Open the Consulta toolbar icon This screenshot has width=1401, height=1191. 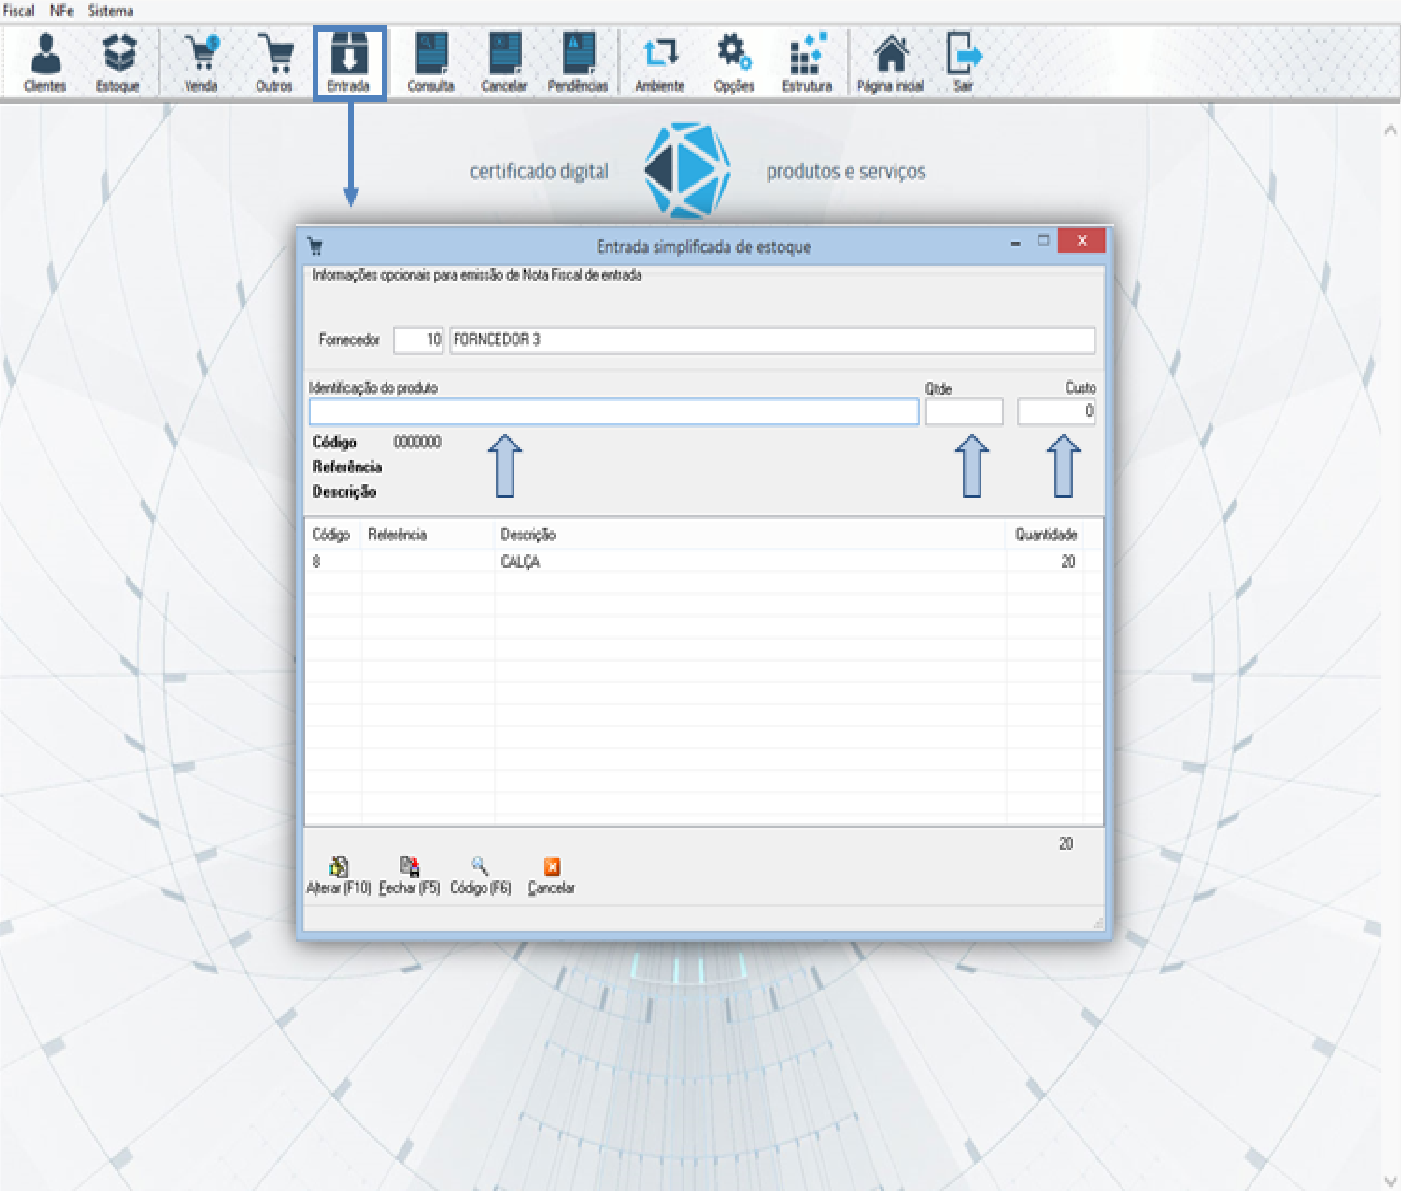tap(431, 62)
